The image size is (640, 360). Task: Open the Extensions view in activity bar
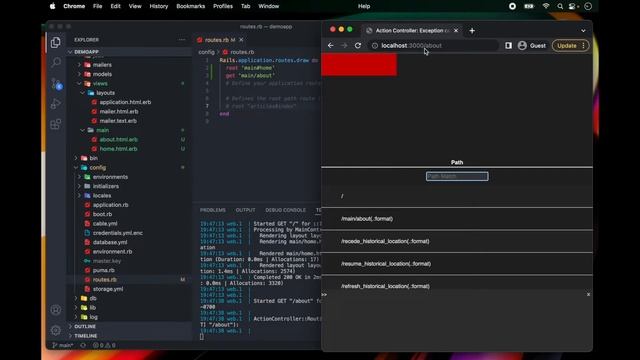point(56,124)
